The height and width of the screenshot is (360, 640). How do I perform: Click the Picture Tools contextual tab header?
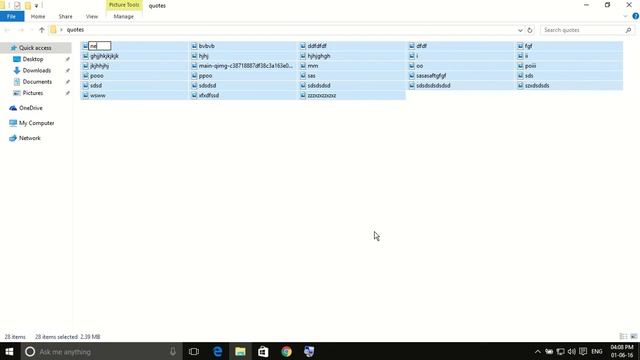click(x=124, y=5)
